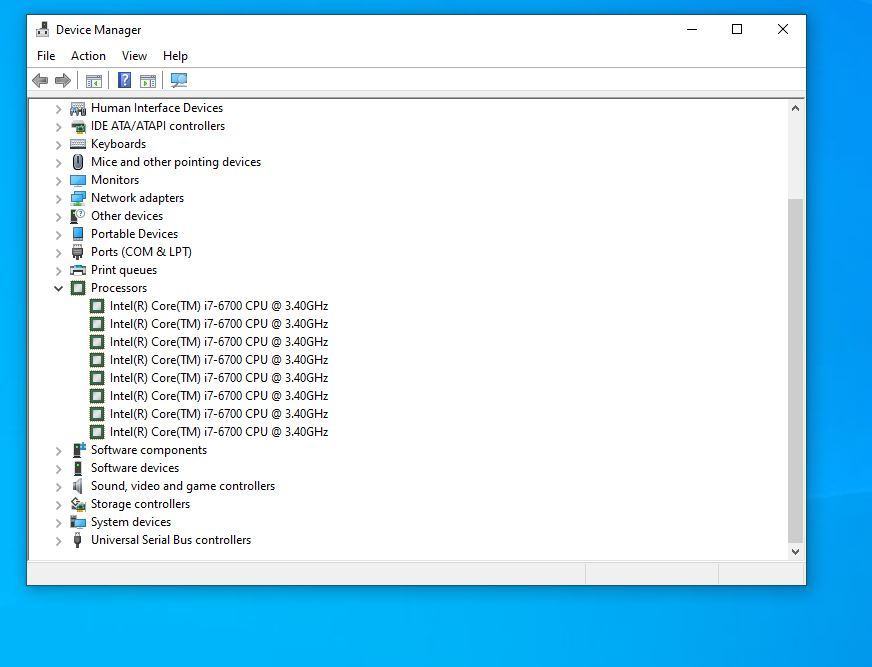Click the Back arrow toolbar icon
The height and width of the screenshot is (667, 872).
[40, 81]
